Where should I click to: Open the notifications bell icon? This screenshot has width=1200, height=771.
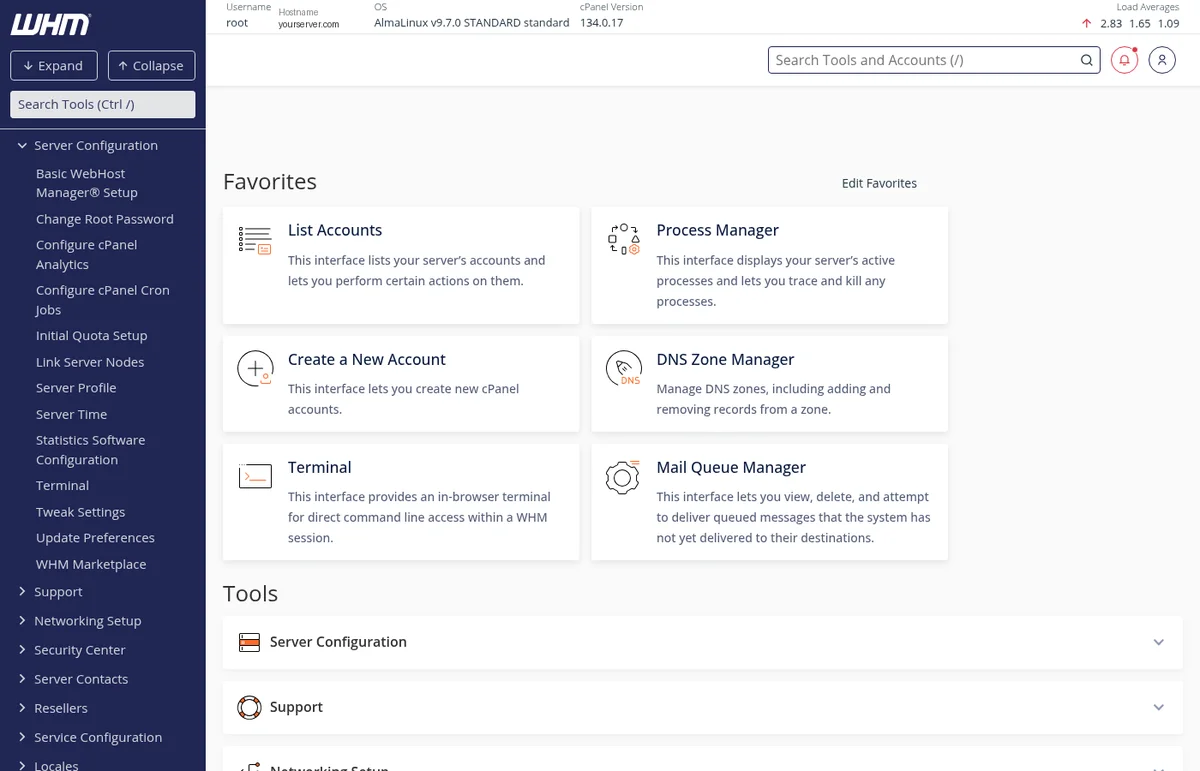coord(1124,60)
